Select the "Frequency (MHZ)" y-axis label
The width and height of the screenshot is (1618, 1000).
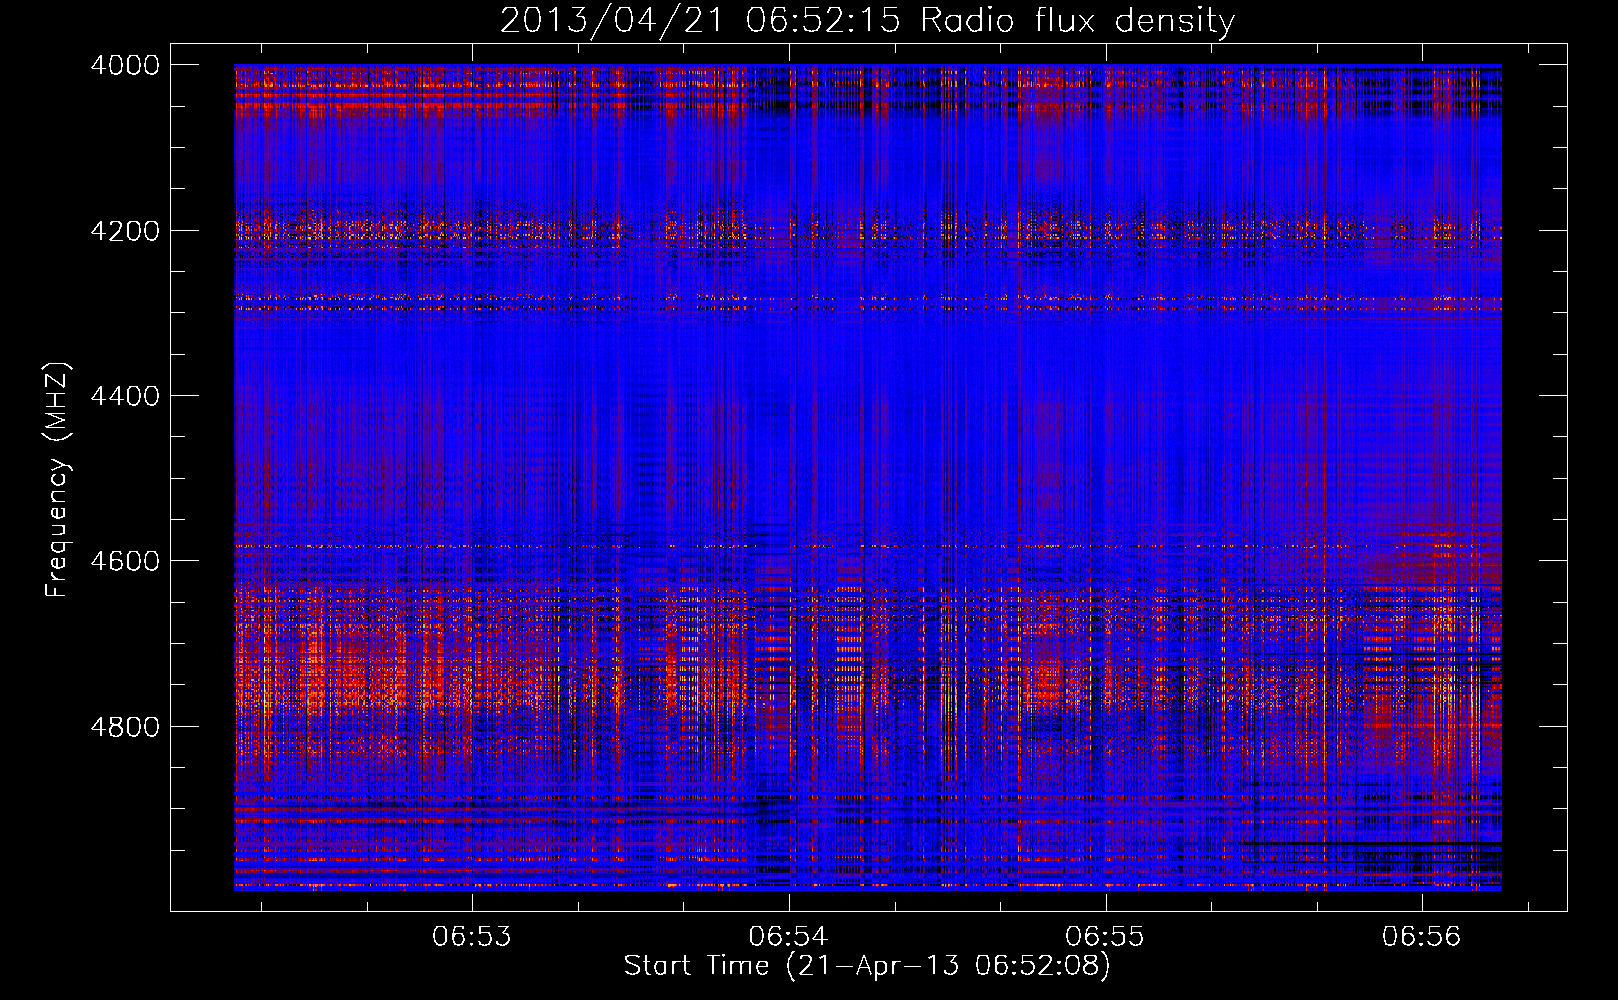[x=57, y=480]
